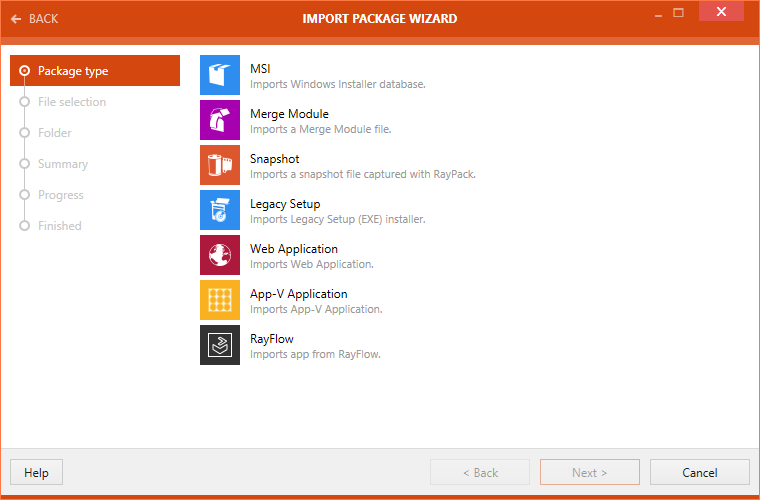760x500 pixels.
Task: Click the MSI package icon
Action: (220, 75)
